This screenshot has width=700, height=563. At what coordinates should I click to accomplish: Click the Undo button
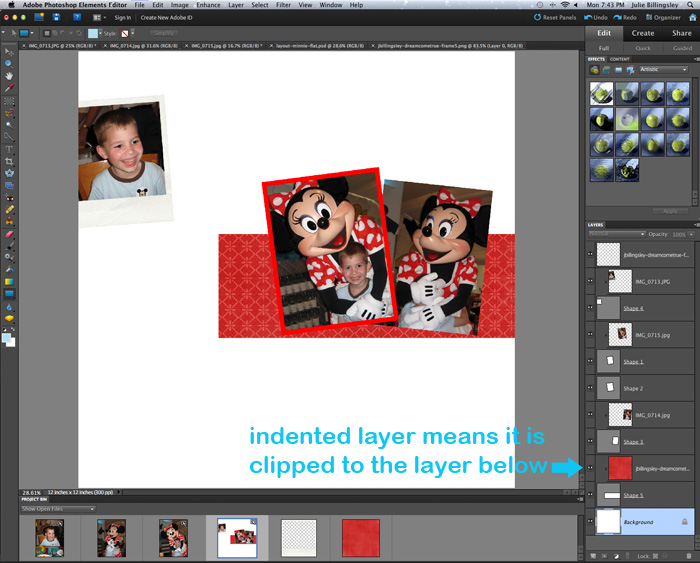[596, 17]
